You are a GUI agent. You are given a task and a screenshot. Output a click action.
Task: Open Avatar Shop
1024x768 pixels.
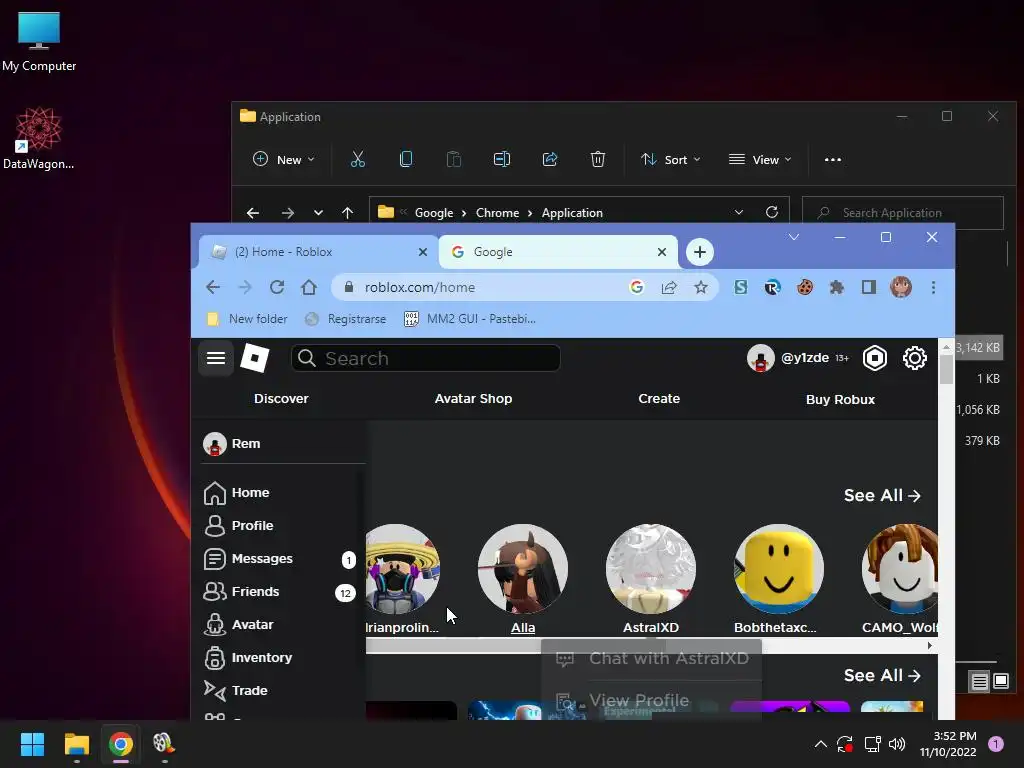[473, 398]
